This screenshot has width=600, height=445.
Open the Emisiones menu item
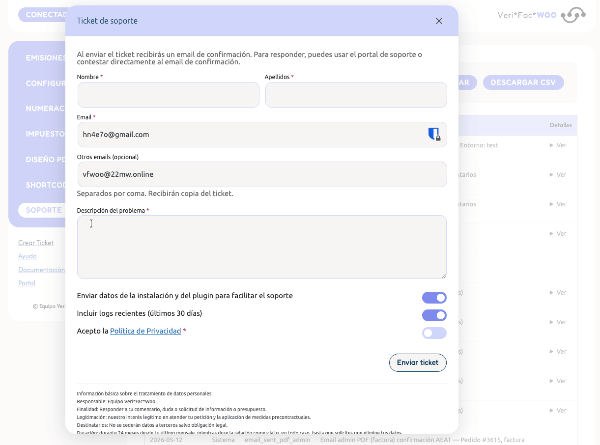[45, 58]
